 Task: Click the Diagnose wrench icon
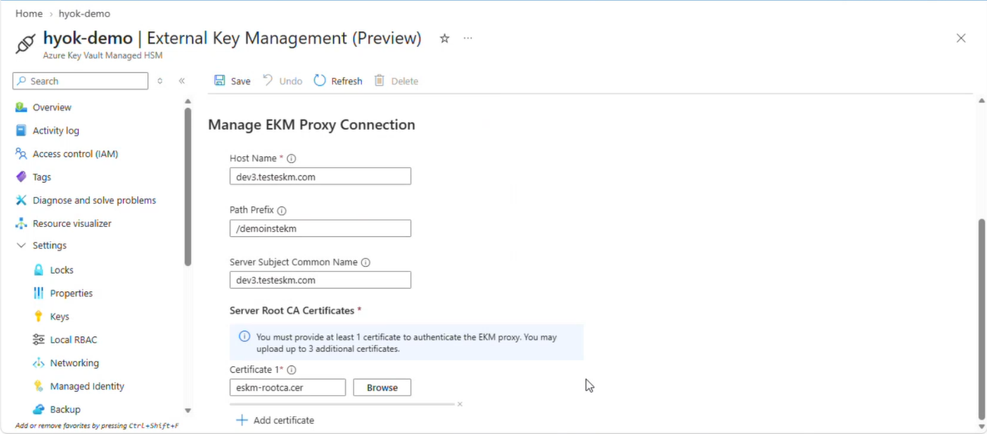21,200
